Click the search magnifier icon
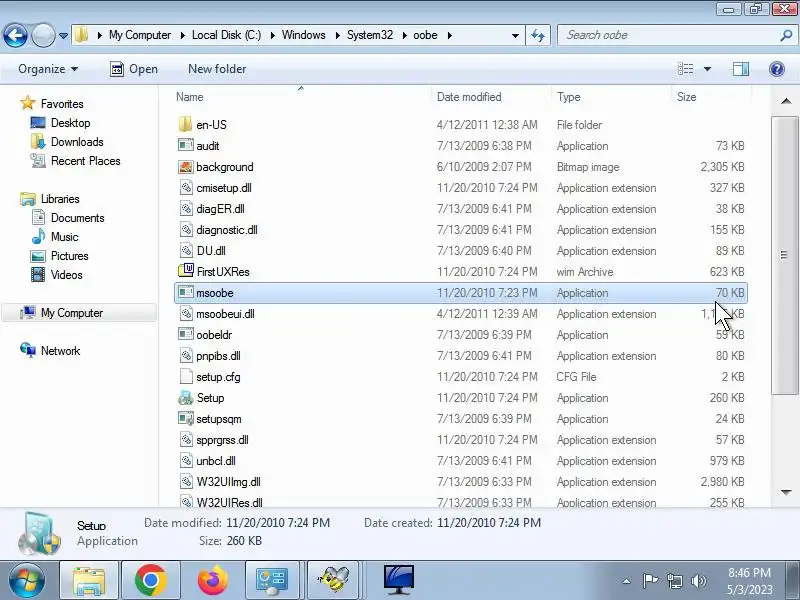The height and width of the screenshot is (600, 800). point(786,35)
